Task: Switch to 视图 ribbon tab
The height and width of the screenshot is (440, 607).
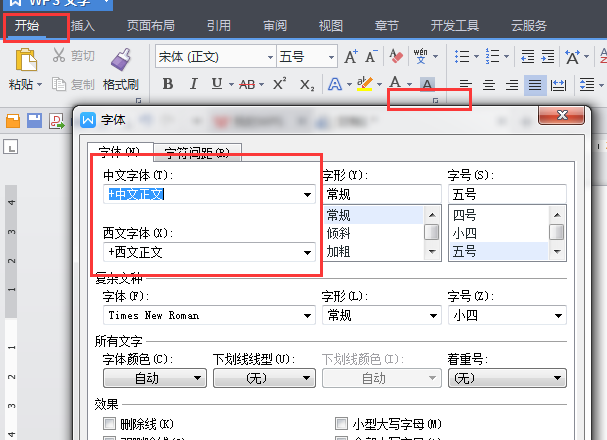Action: (331, 26)
